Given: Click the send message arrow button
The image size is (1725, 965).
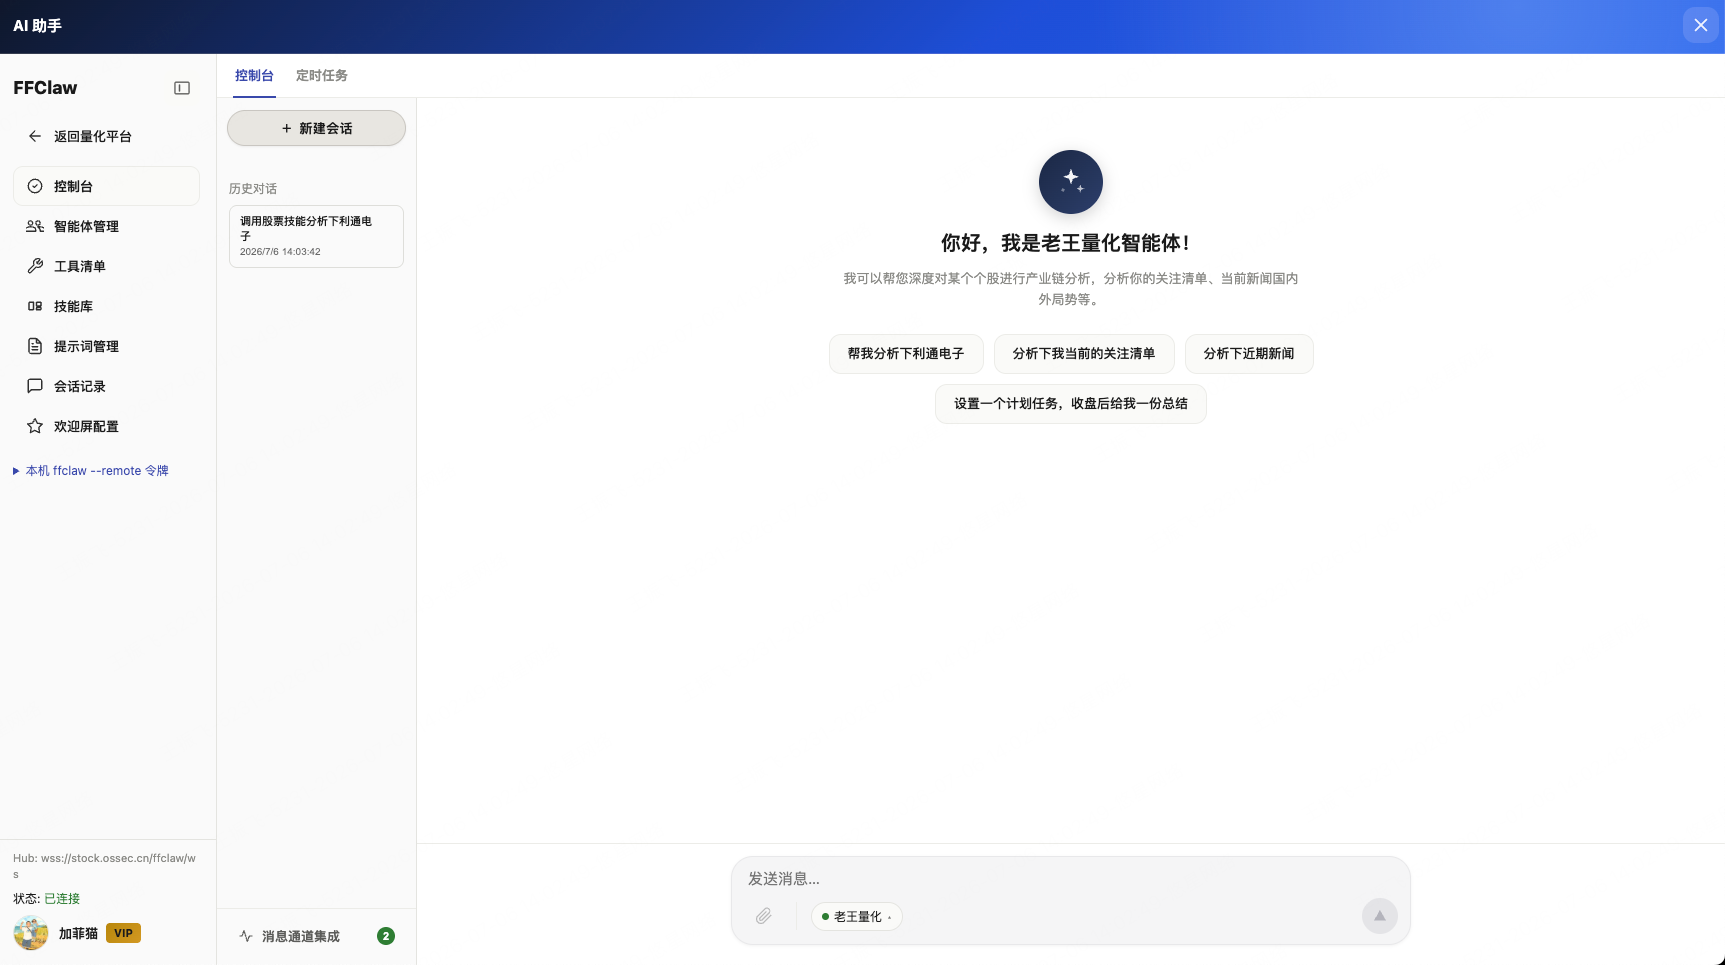Looking at the screenshot, I should [1379, 916].
